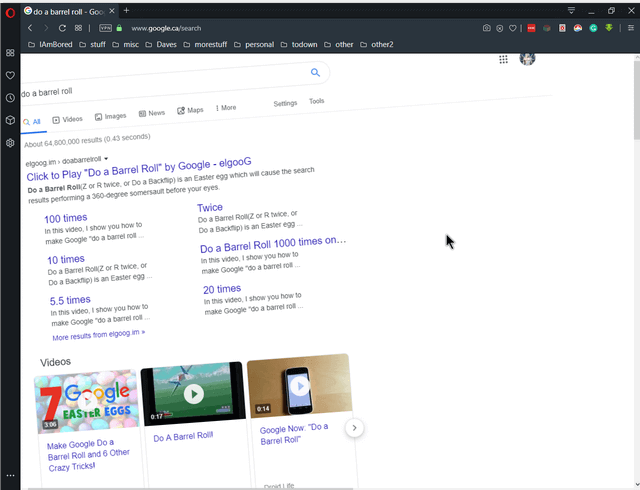Go forward to the next page
Image resolution: width=640 pixels, height=490 pixels.
click(x=46, y=28)
